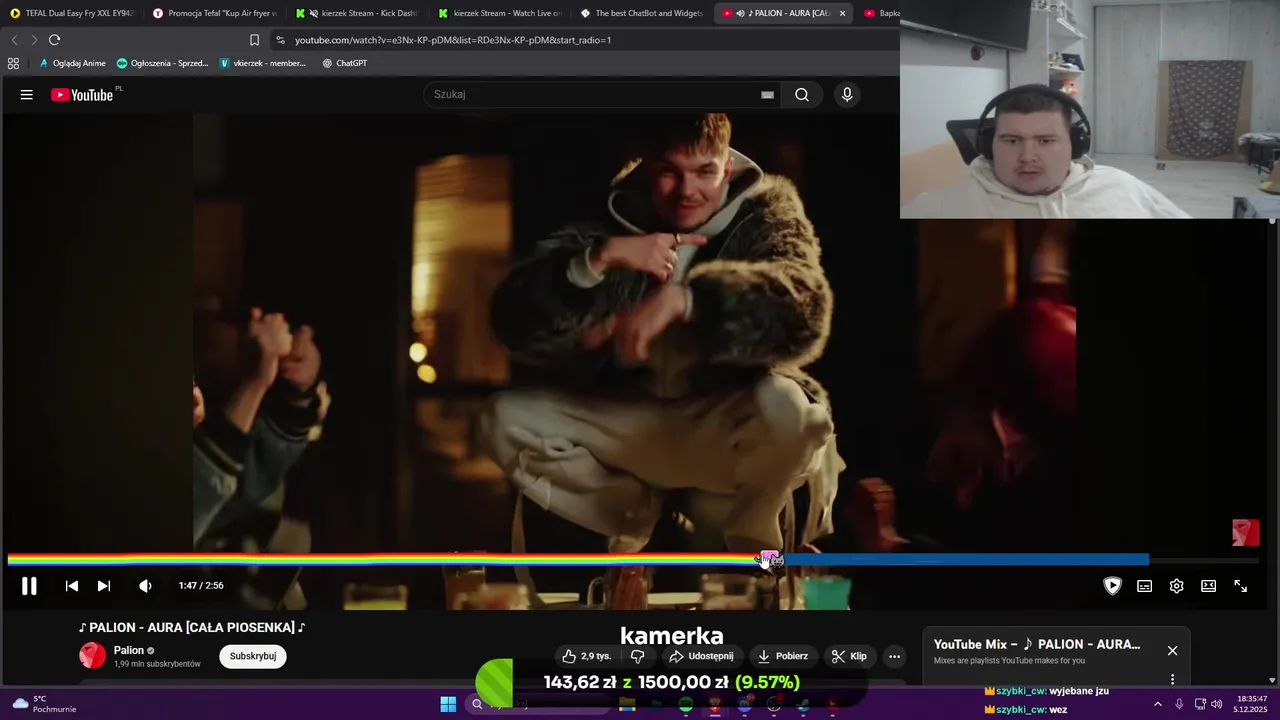Go forward in browser history

coord(34,40)
